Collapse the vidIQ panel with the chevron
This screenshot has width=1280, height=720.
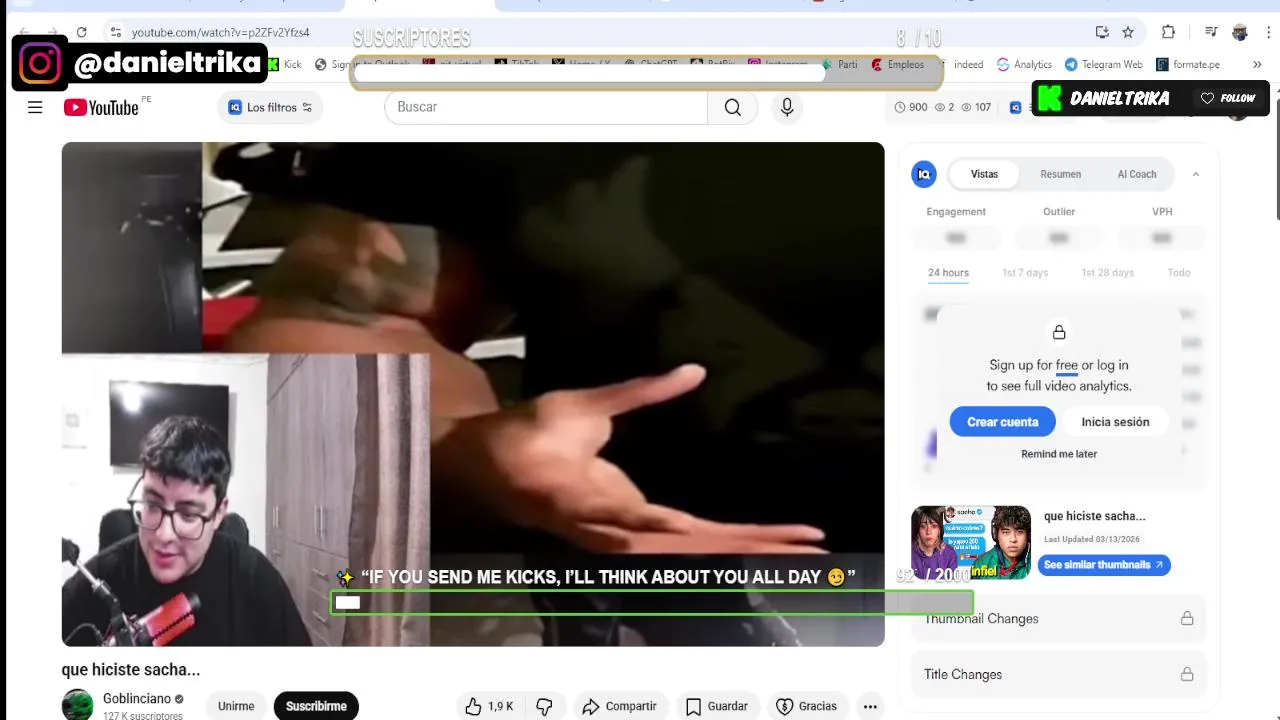click(1195, 174)
